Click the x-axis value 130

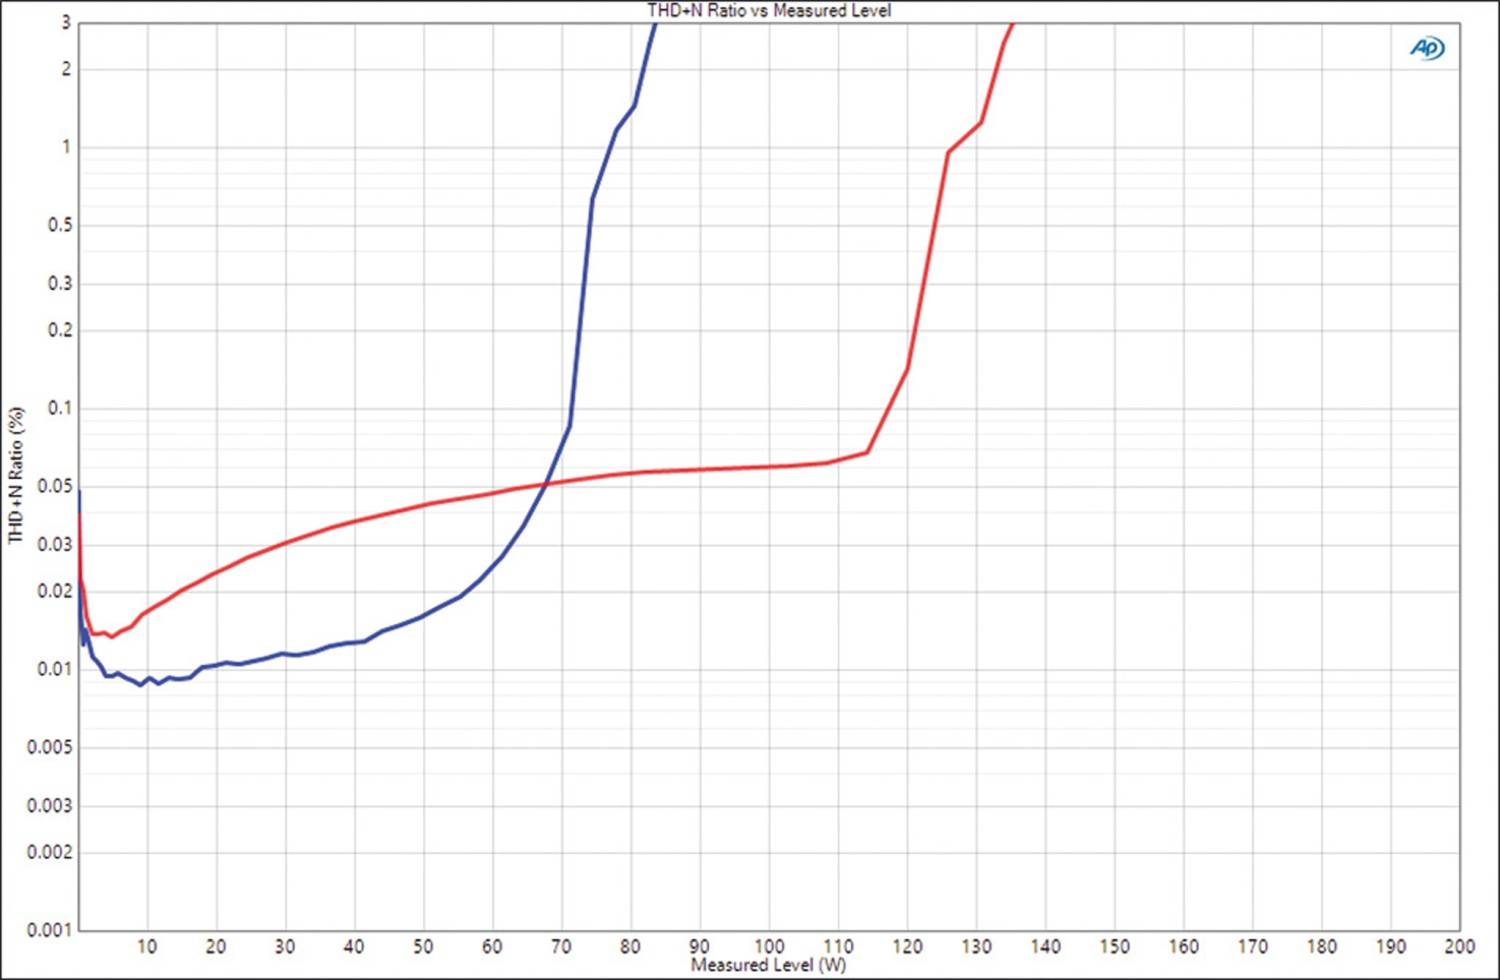tap(976, 946)
